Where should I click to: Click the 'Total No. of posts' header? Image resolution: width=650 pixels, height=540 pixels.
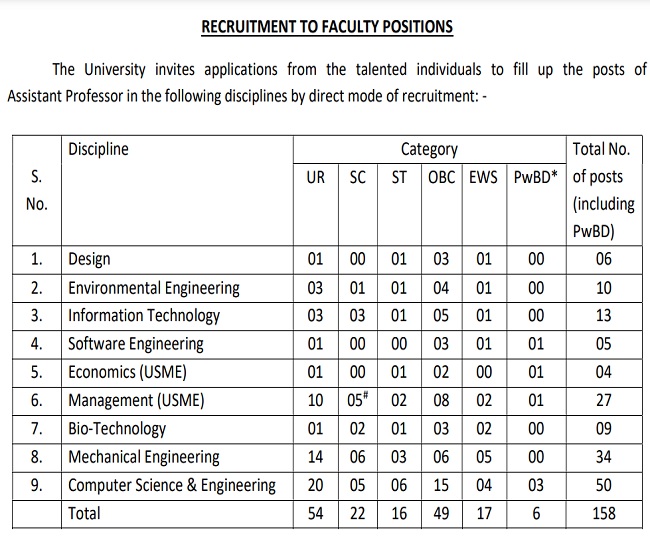[x=602, y=190]
